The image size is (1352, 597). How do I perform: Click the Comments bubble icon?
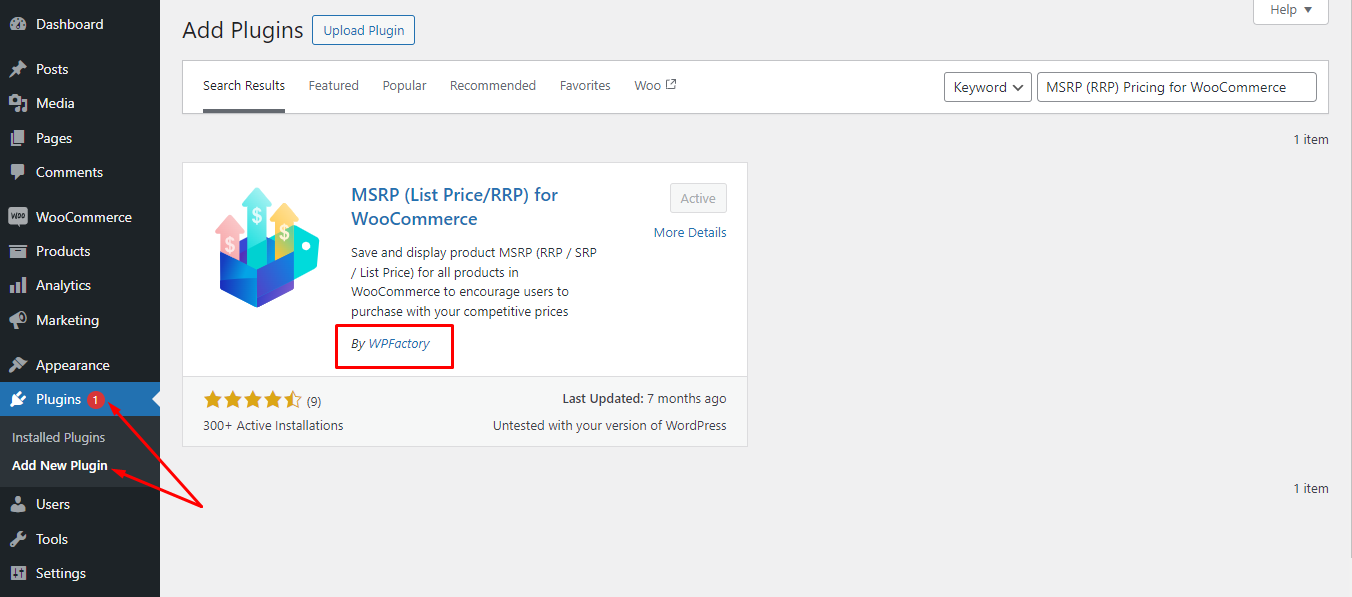pyautogui.click(x=18, y=172)
